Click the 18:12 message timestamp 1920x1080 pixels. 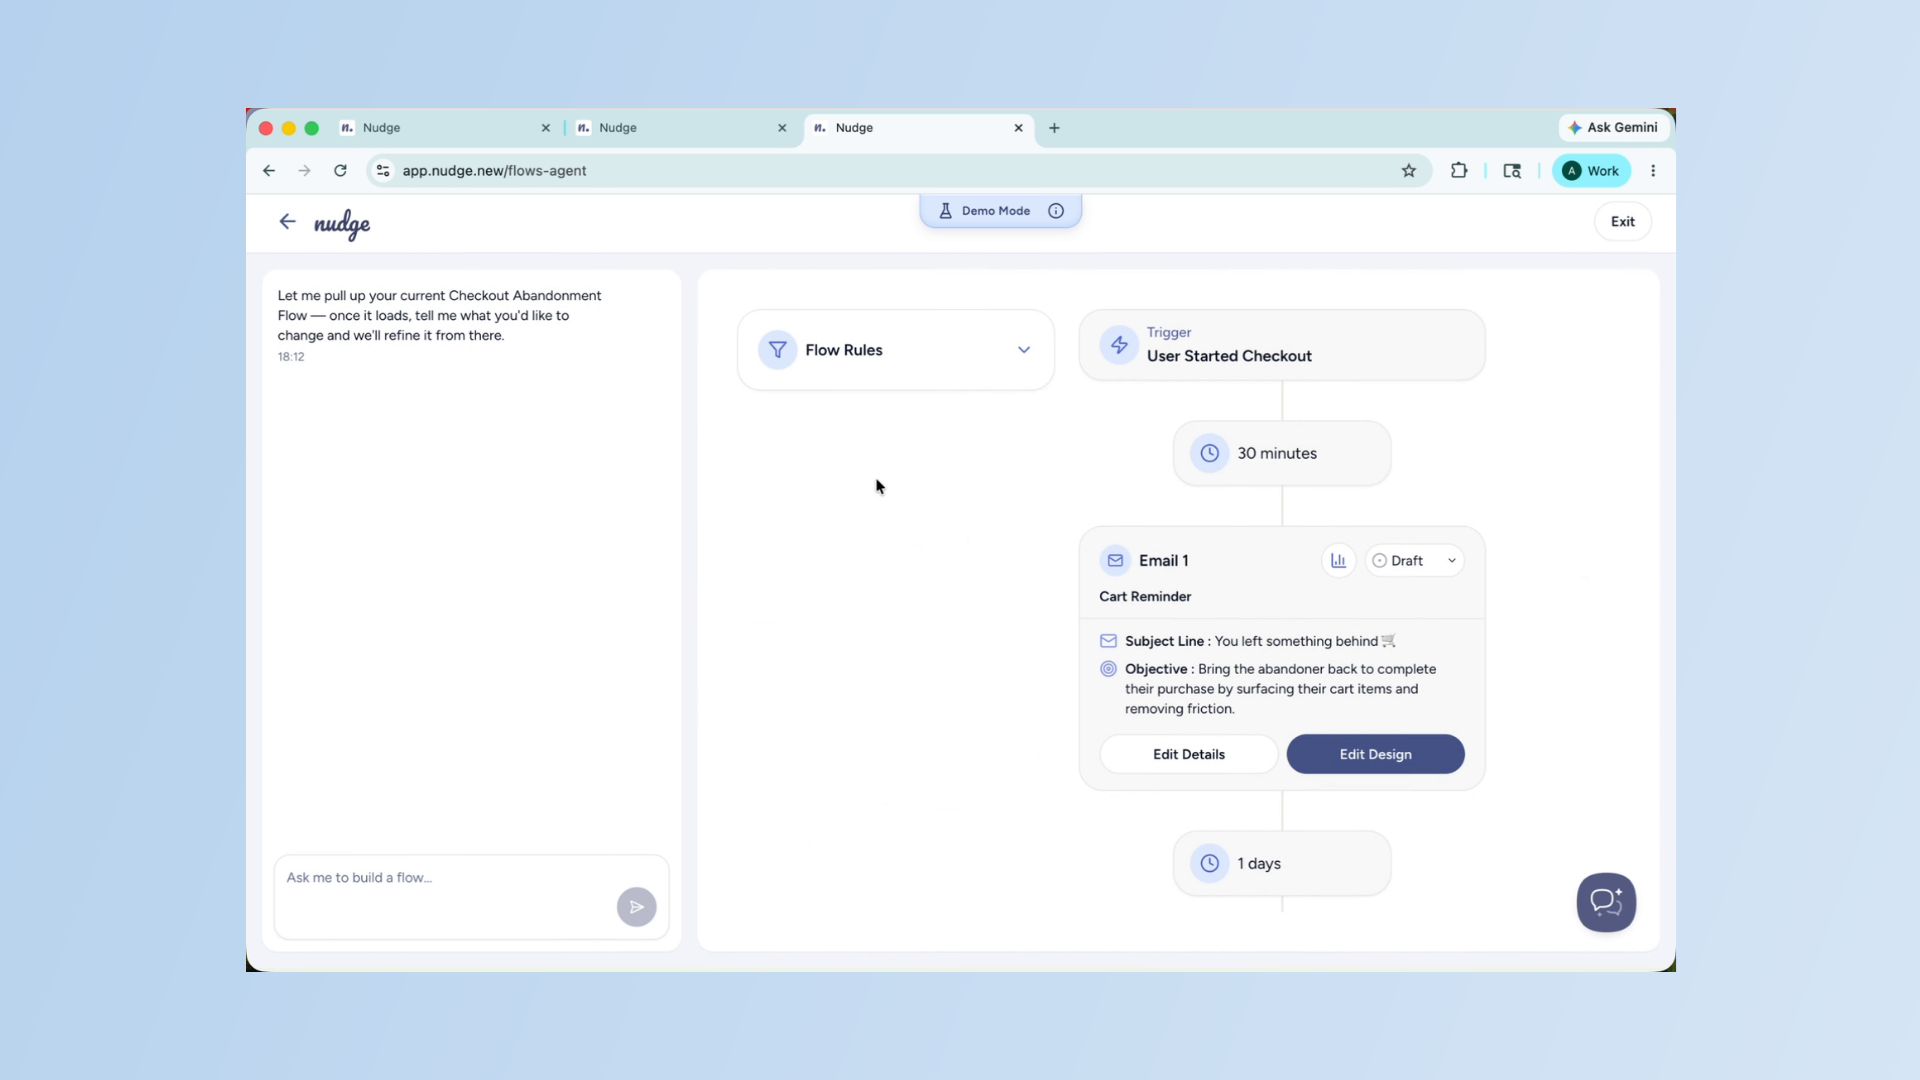pyautogui.click(x=291, y=357)
